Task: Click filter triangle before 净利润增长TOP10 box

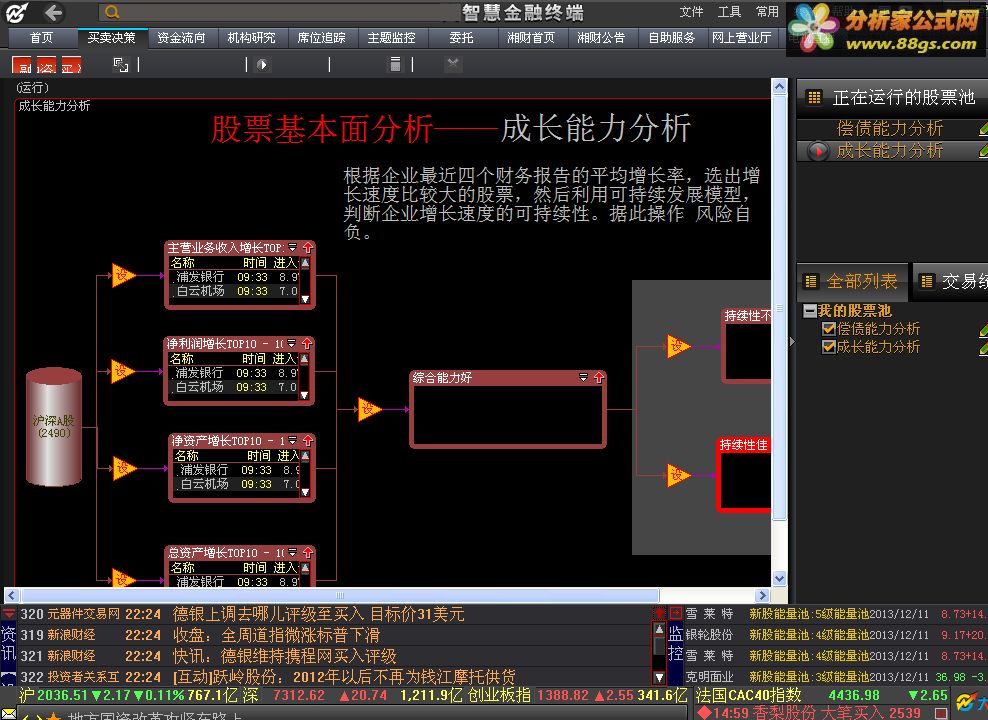Action: [x=122, y=371]
